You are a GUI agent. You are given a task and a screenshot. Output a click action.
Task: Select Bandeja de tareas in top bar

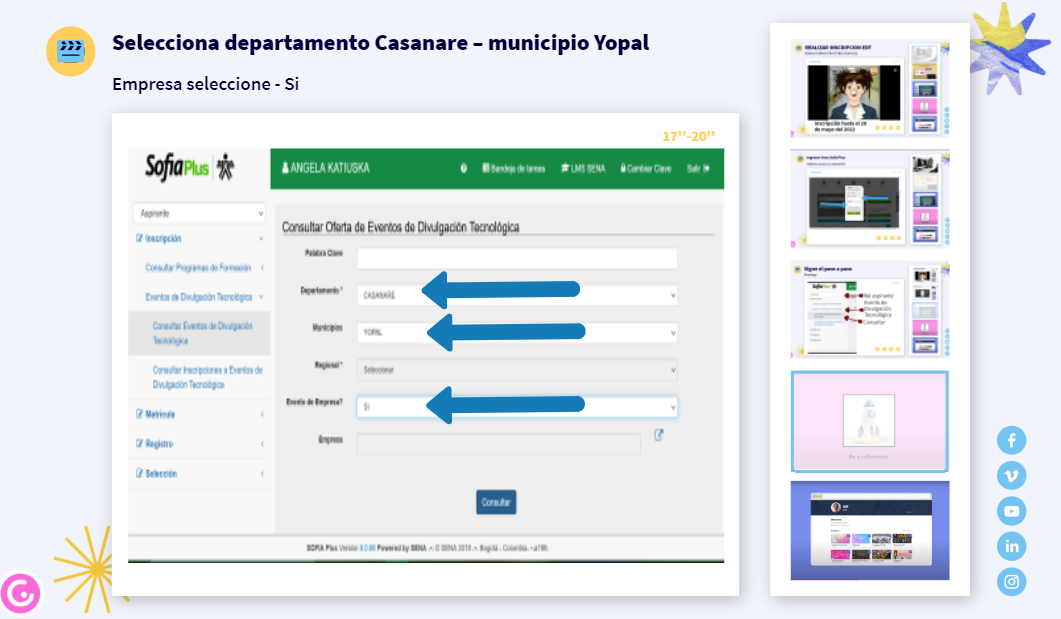[514, 168]
